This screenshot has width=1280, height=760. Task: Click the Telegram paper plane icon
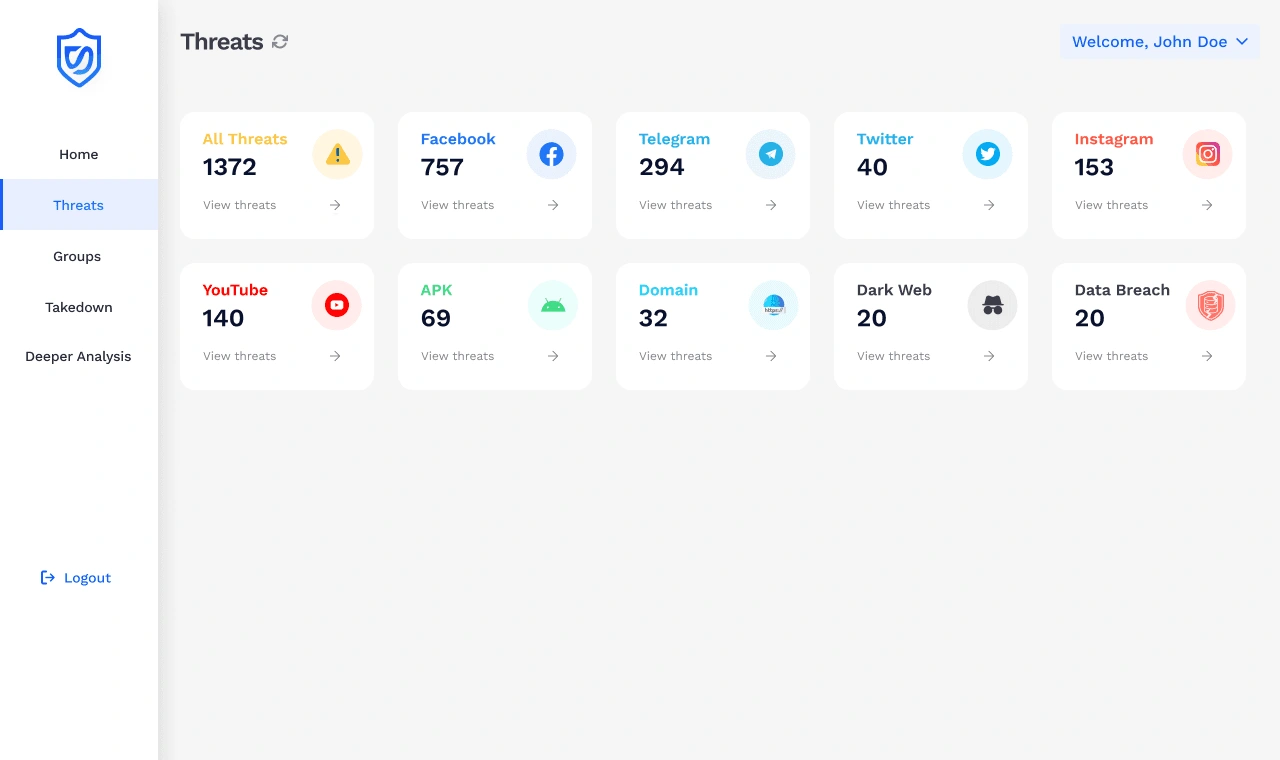770,154
